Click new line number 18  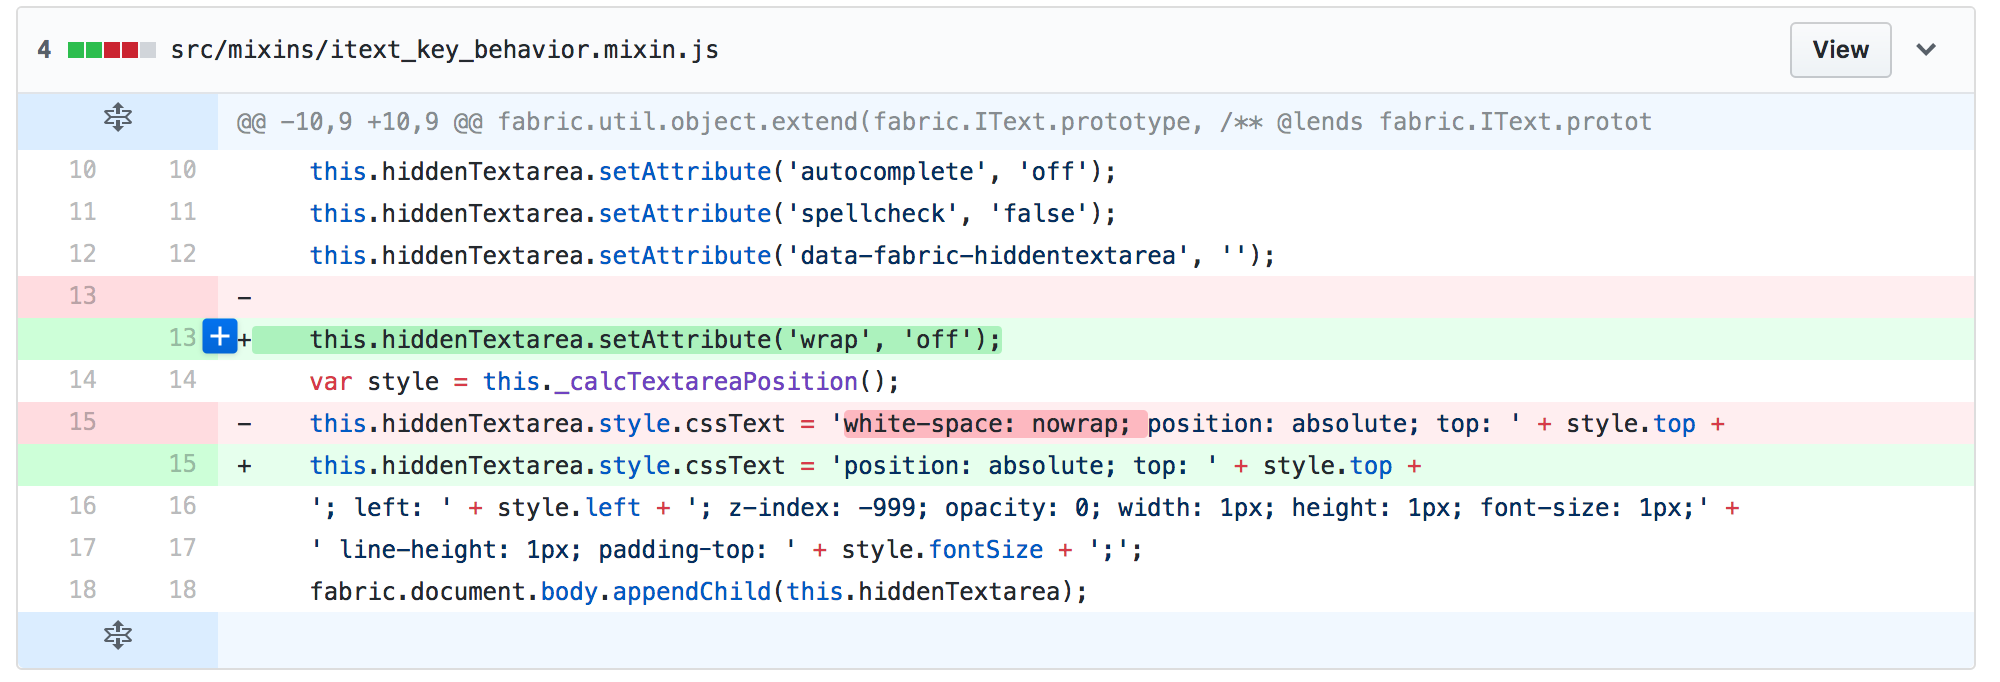182,590
